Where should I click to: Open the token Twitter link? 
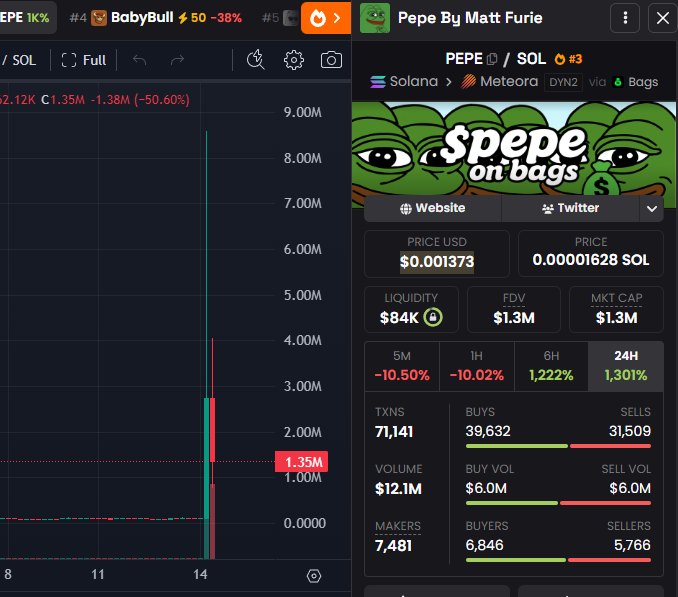tap(570, 208)
